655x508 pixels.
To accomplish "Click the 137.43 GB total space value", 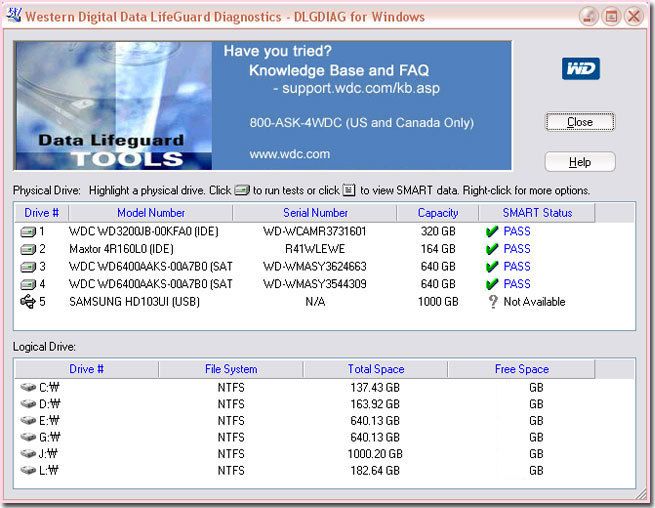I will (375, 387).
